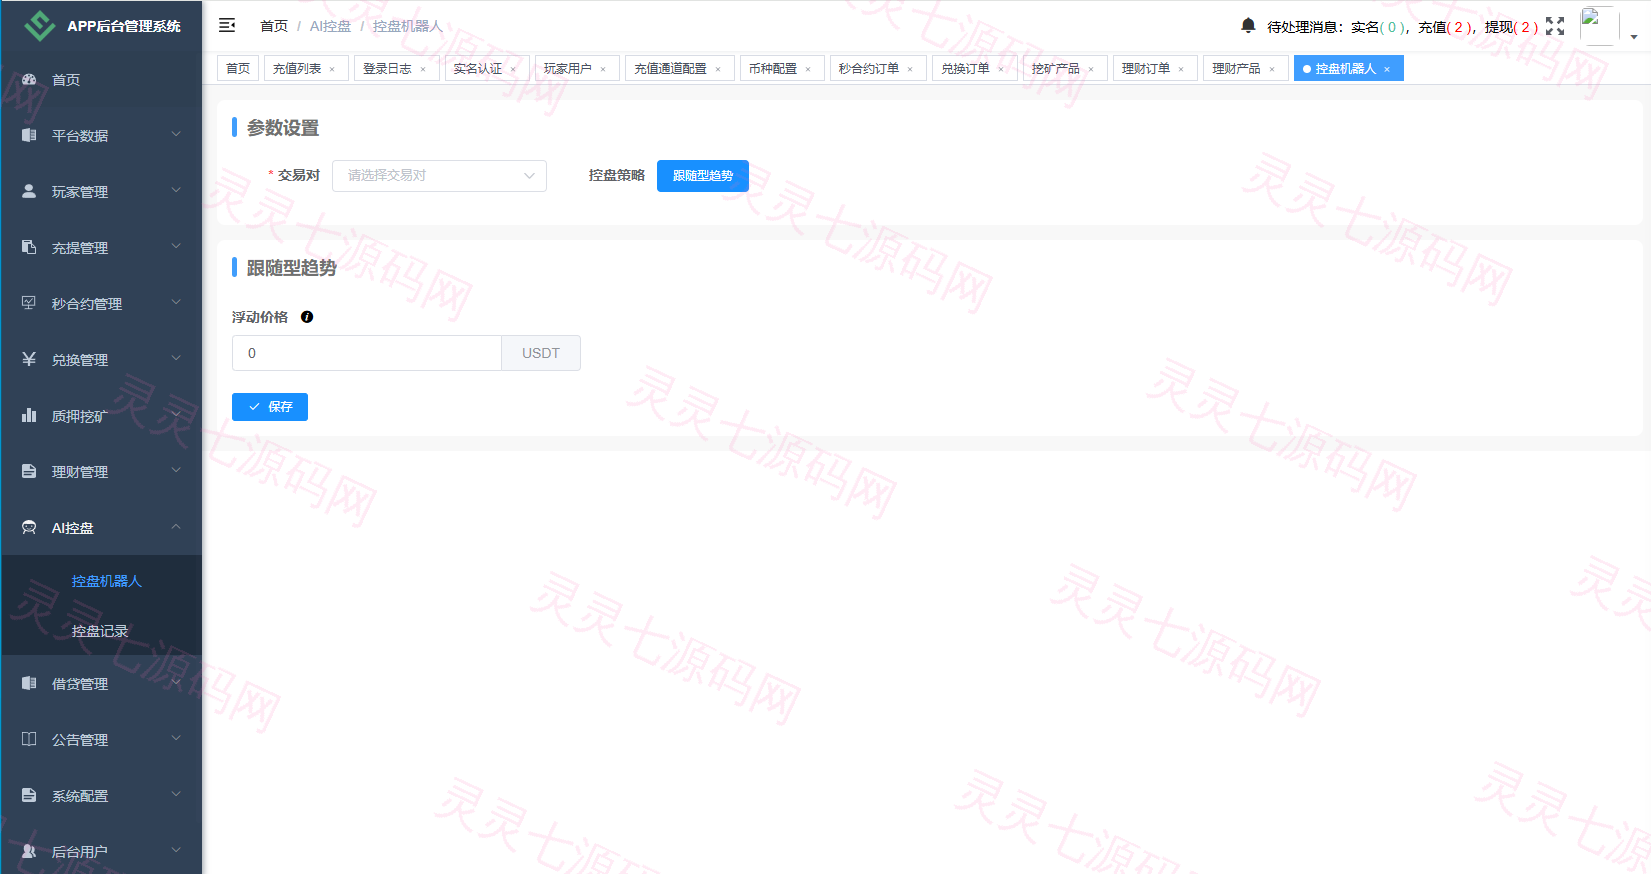
Task: Expand the 平台数据 menu
Action: pyautogui.click(x=101, y=136)
